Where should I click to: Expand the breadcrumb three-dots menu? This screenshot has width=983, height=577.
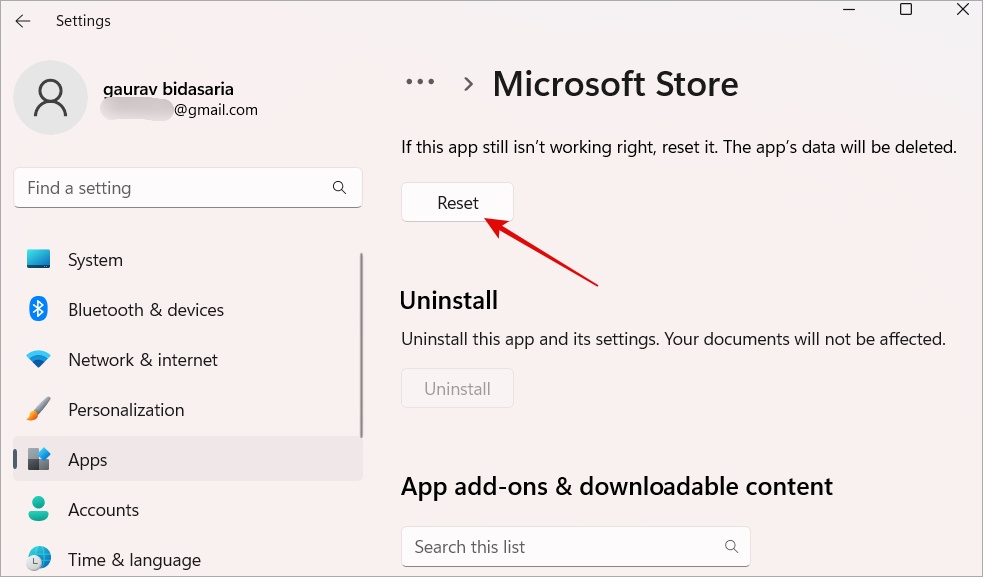pos(420,83)
